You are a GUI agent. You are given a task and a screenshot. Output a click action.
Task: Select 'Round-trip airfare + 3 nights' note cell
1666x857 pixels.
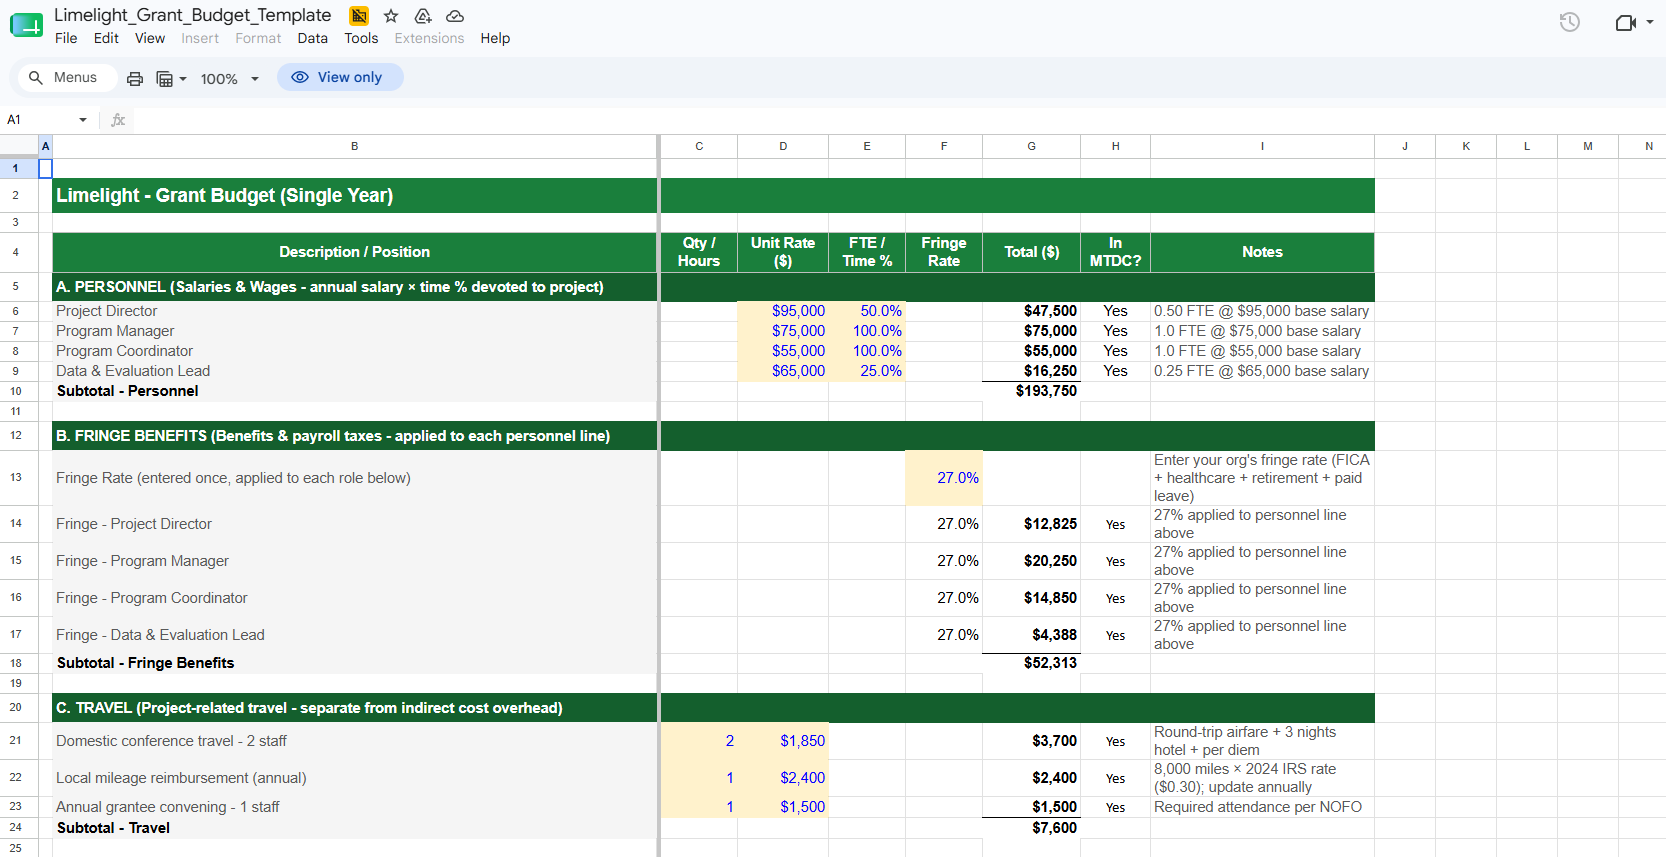click(1262, 741)
